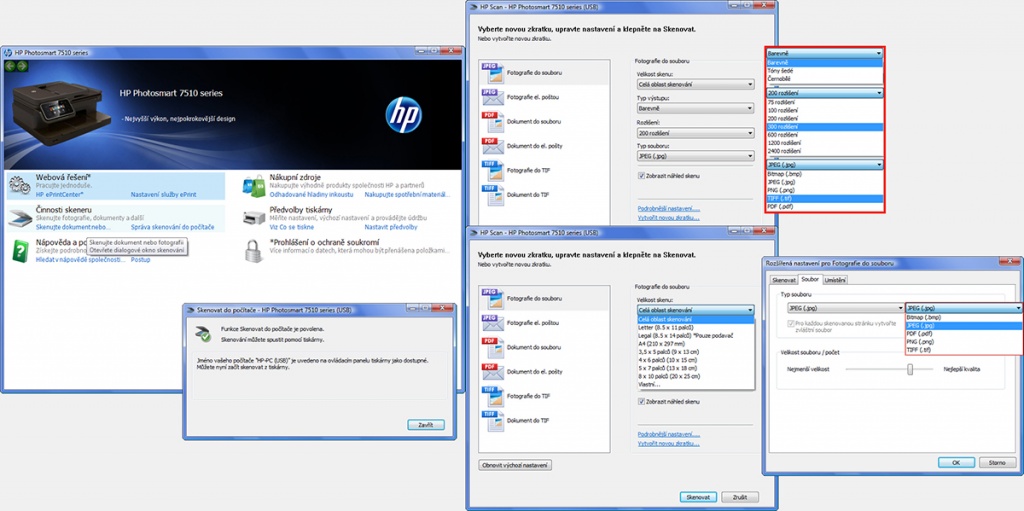
Task: Choose A4 (210 x 297 mm) scan size
Action: click(696, 343)
